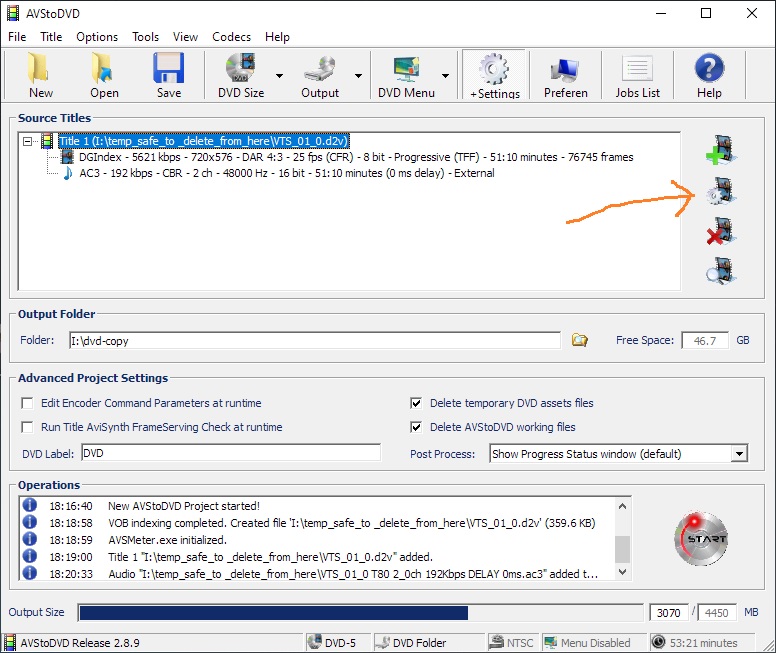Open the Title menu
Image resolution: width=776 pixels, height=653 pixels.
click(x=51, y=37)
